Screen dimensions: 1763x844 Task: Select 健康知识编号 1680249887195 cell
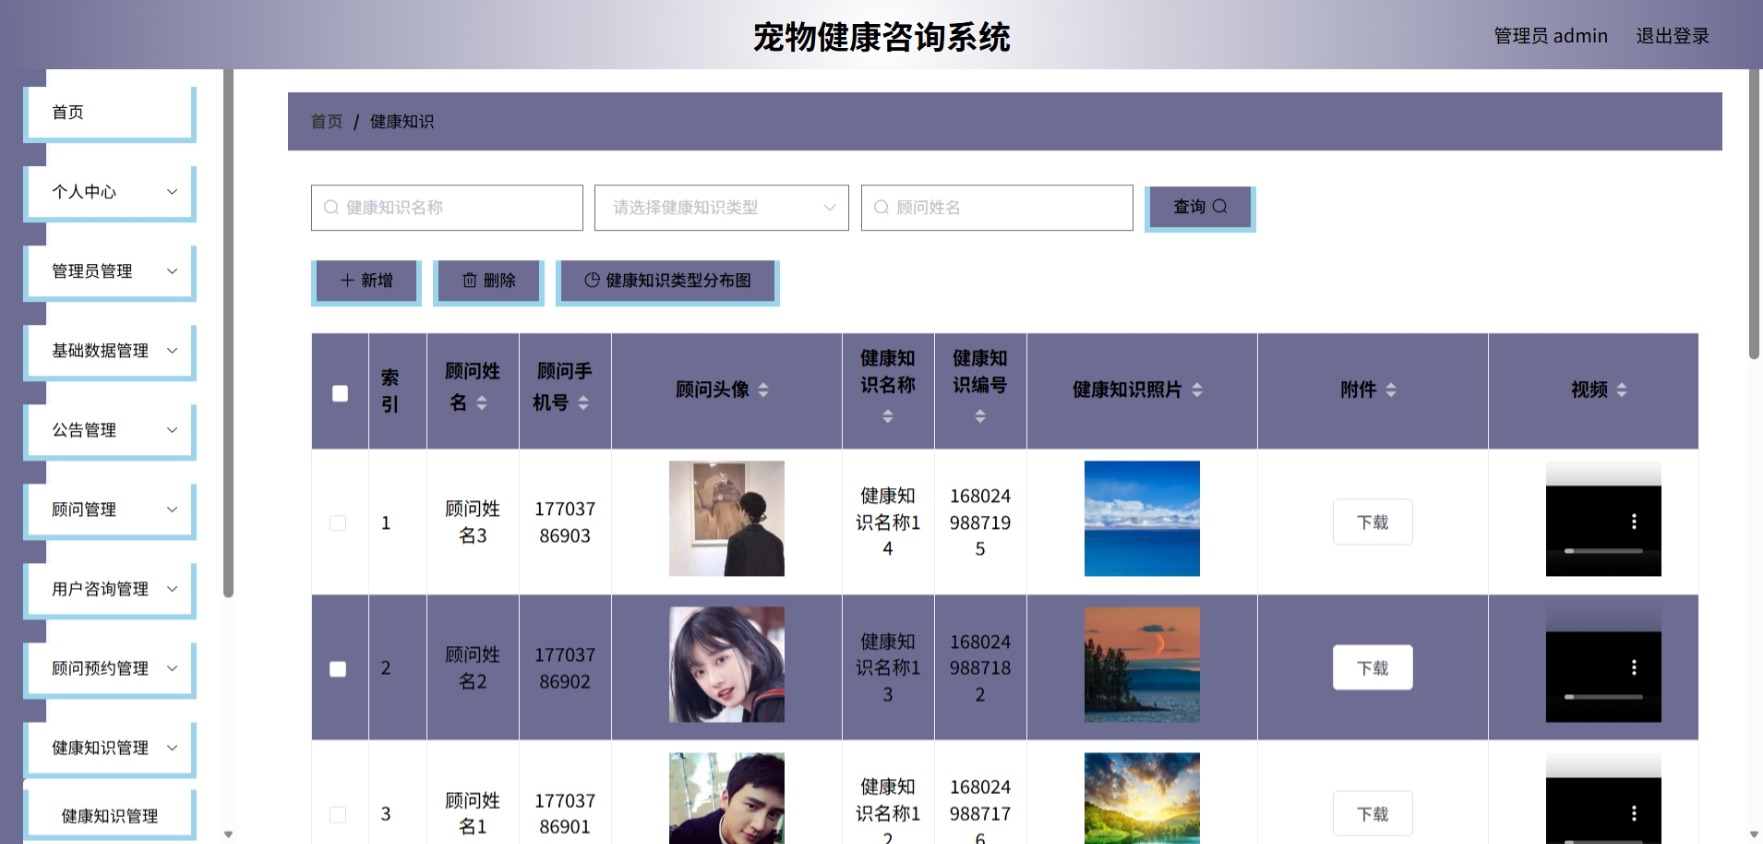(x=980, y=522)
